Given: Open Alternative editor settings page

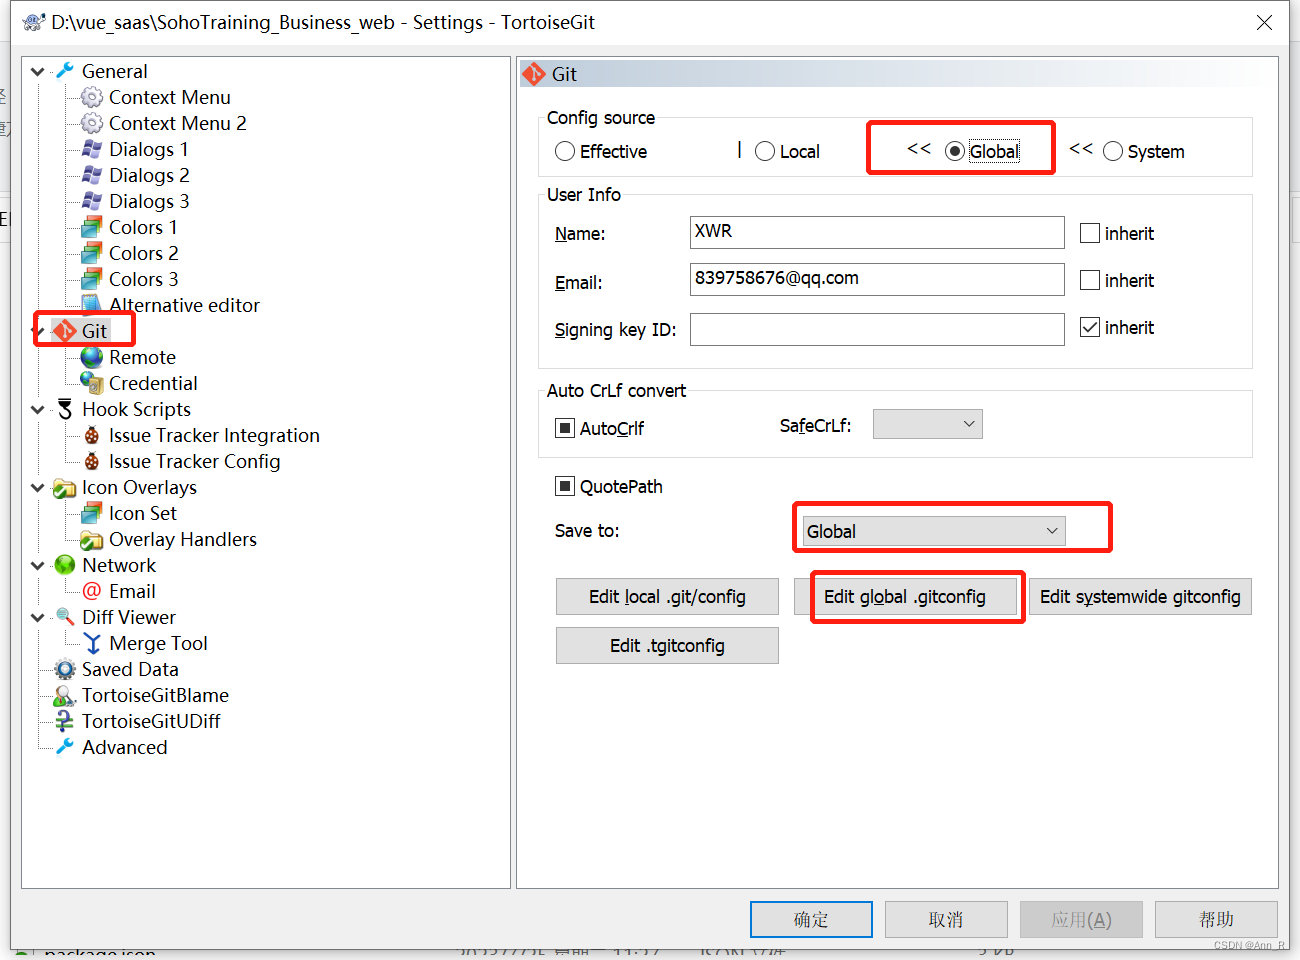Looking at the screenshot, I should [184, 305].
